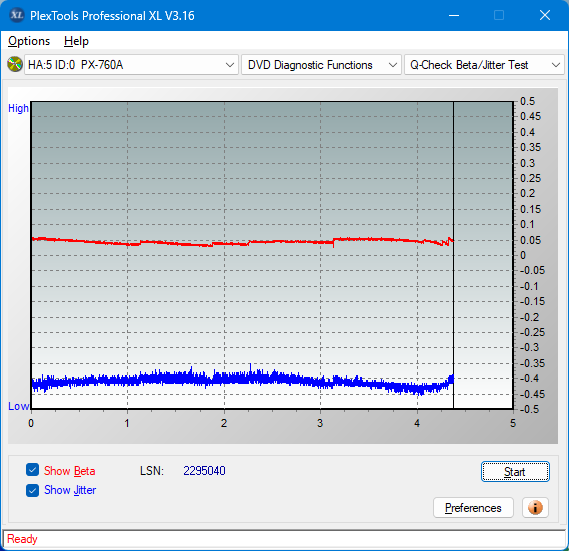Viewport: 569px width, 551px height.
Task: Click the Ready status bar text
Action: (x=22, y=539)
